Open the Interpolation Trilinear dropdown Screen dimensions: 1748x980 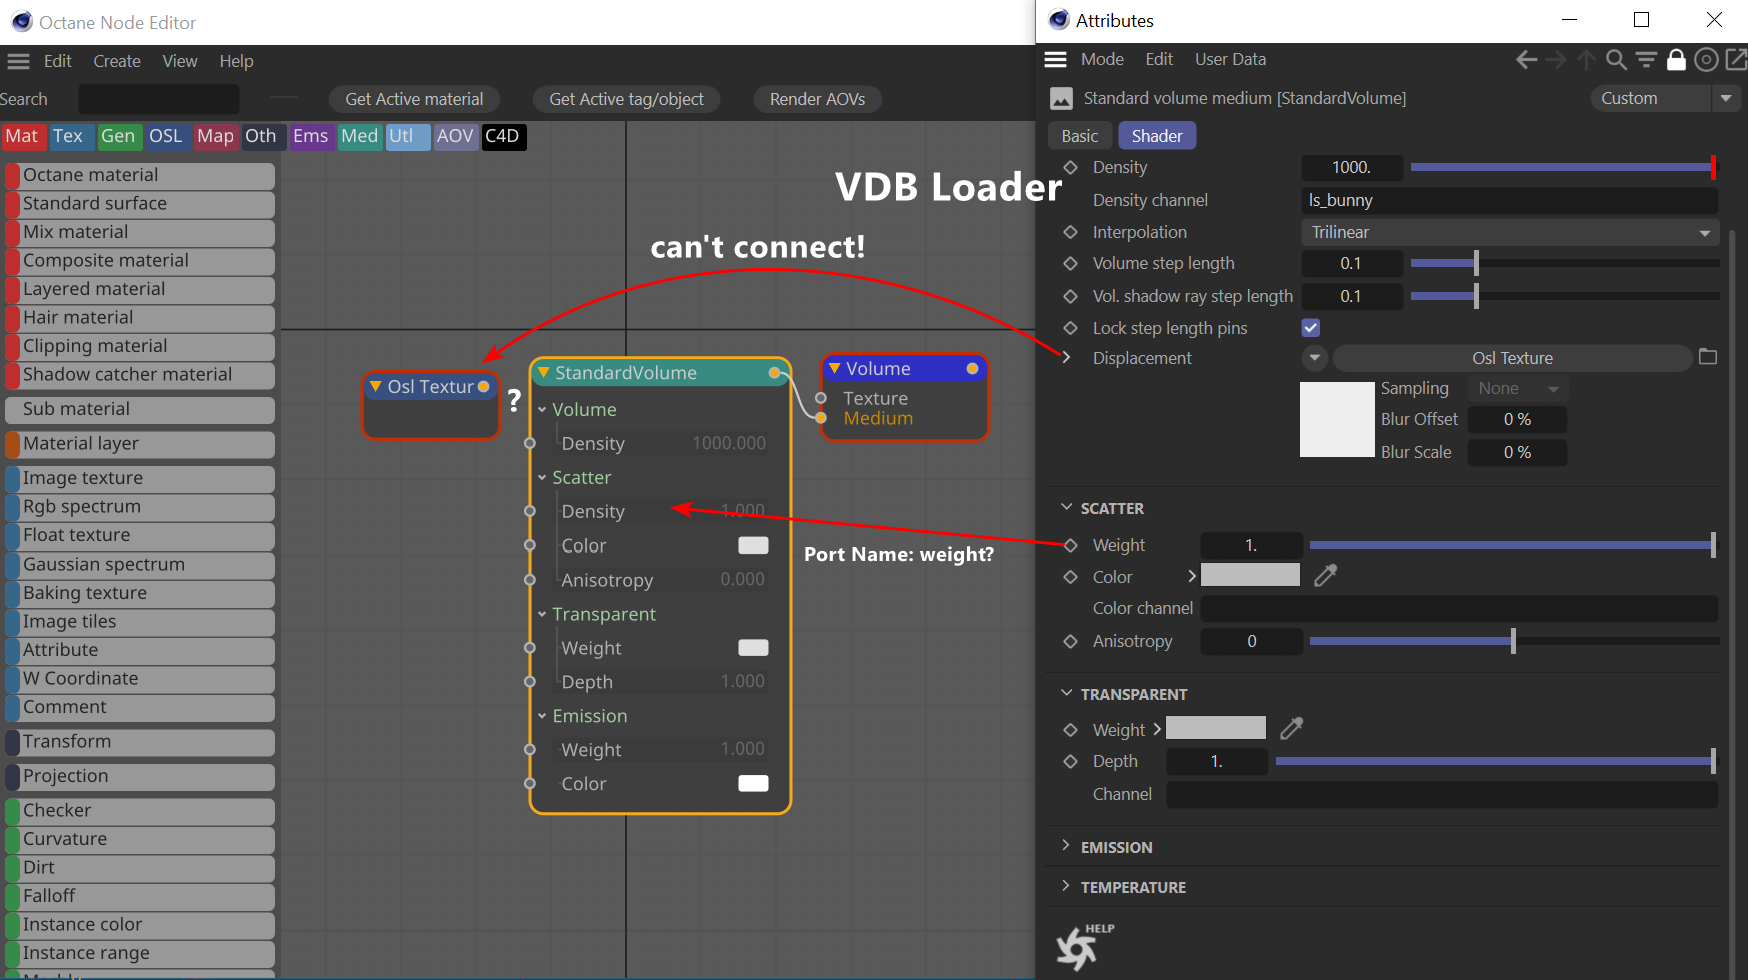tap(1510, 232)
